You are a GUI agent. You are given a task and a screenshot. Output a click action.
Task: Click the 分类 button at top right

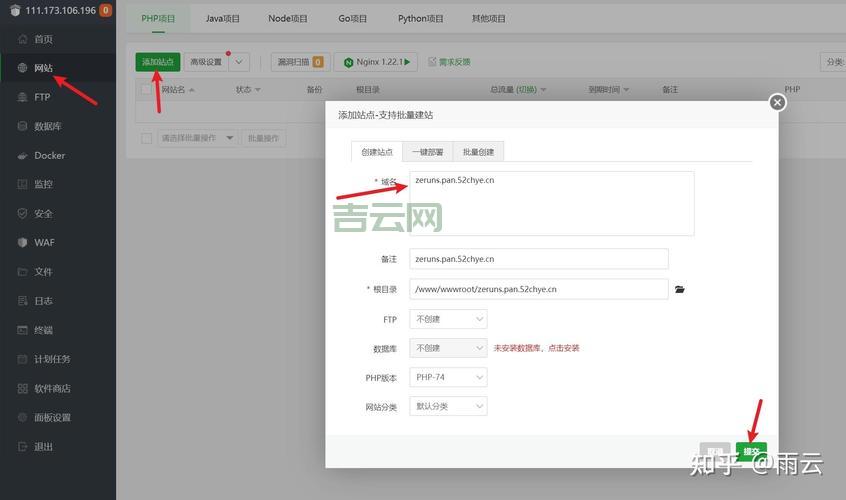(x=833, y=62)
